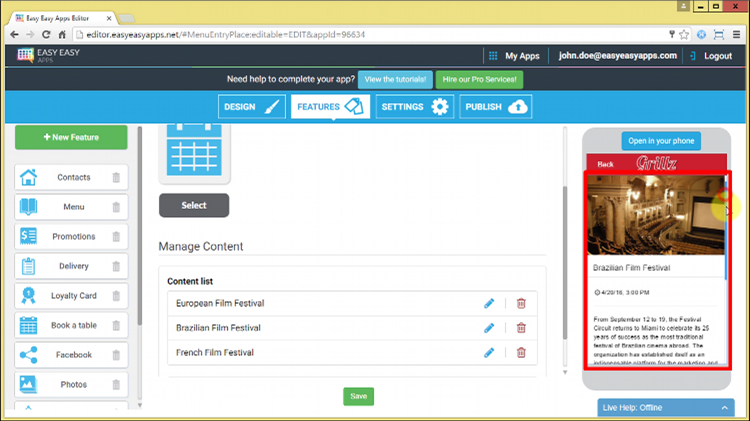Delete the Contacts feature with trash icon
The image size is (750, 421).
(116, 177)
